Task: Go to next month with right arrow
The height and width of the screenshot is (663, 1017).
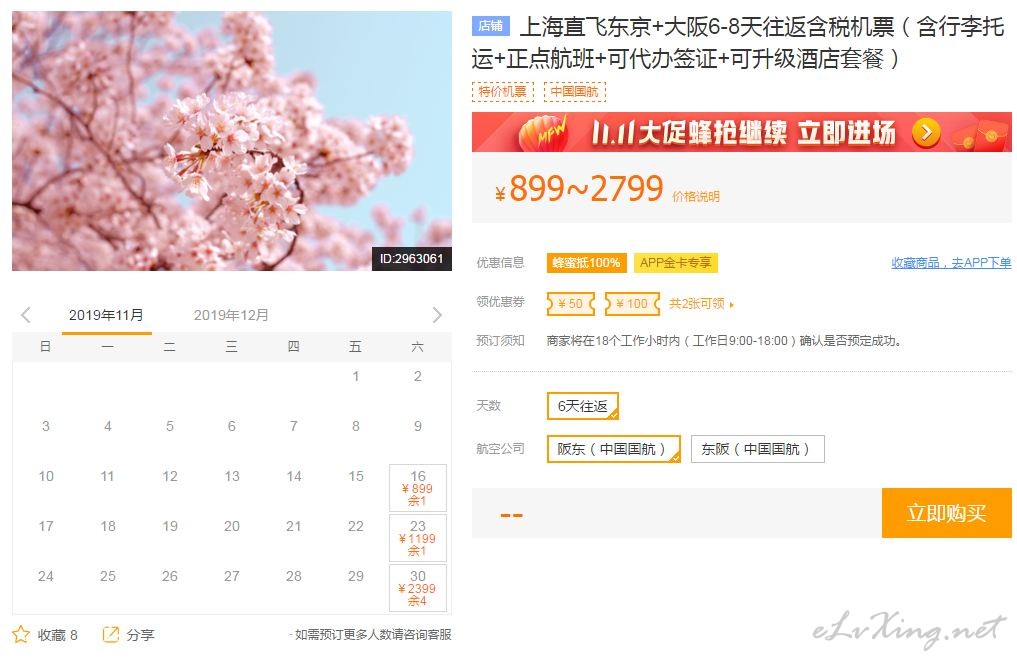Action: coord(437,315)
